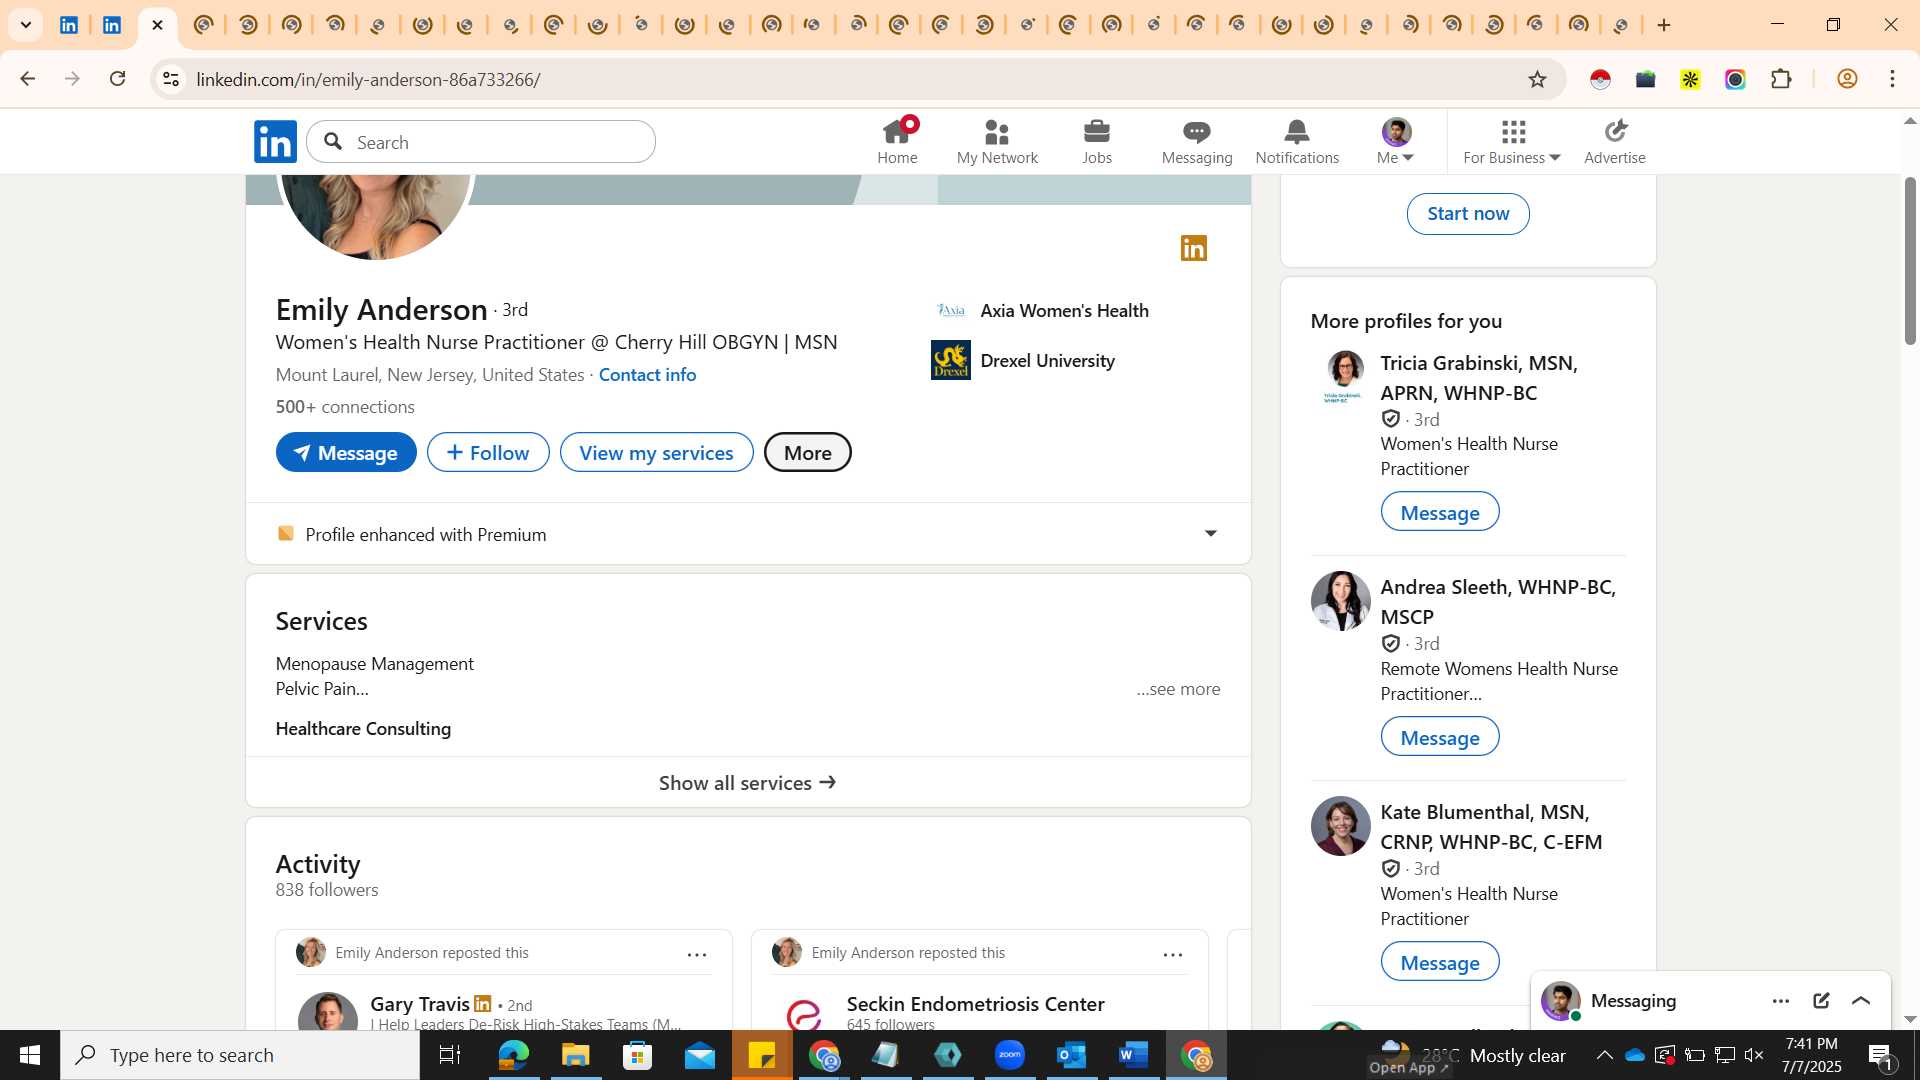Open Chrome profile icon
Image resolution: width=1920 pixels, height=1080 pixels.
coord(1847,79)
